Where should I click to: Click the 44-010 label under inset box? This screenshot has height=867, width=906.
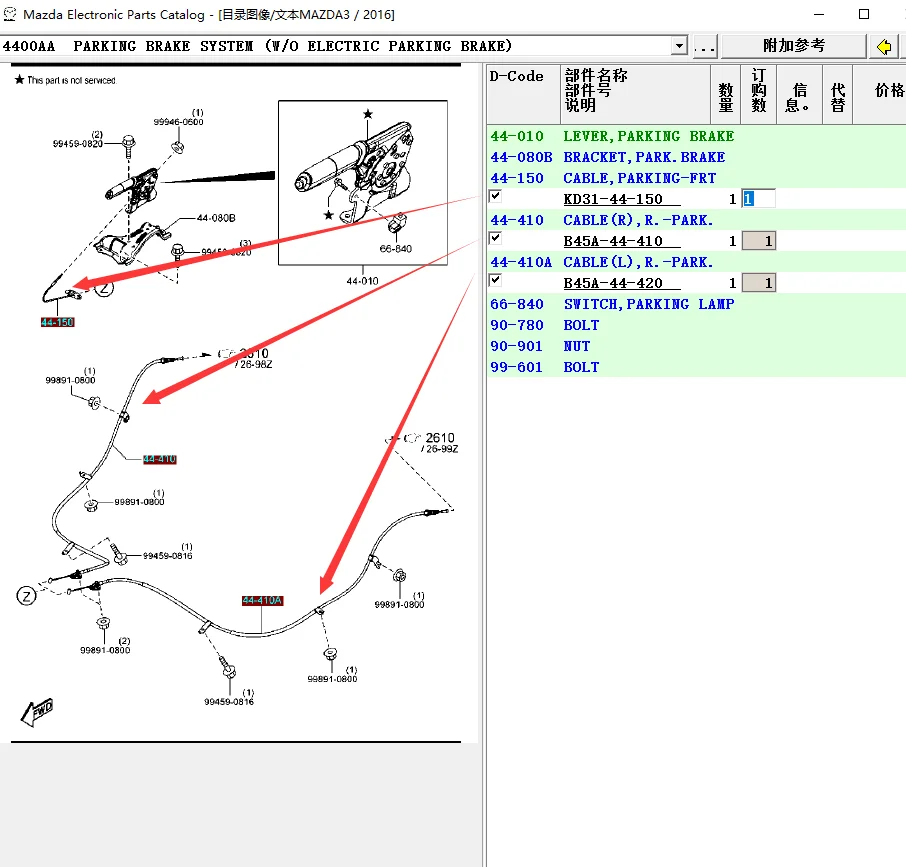pos(362,281)
